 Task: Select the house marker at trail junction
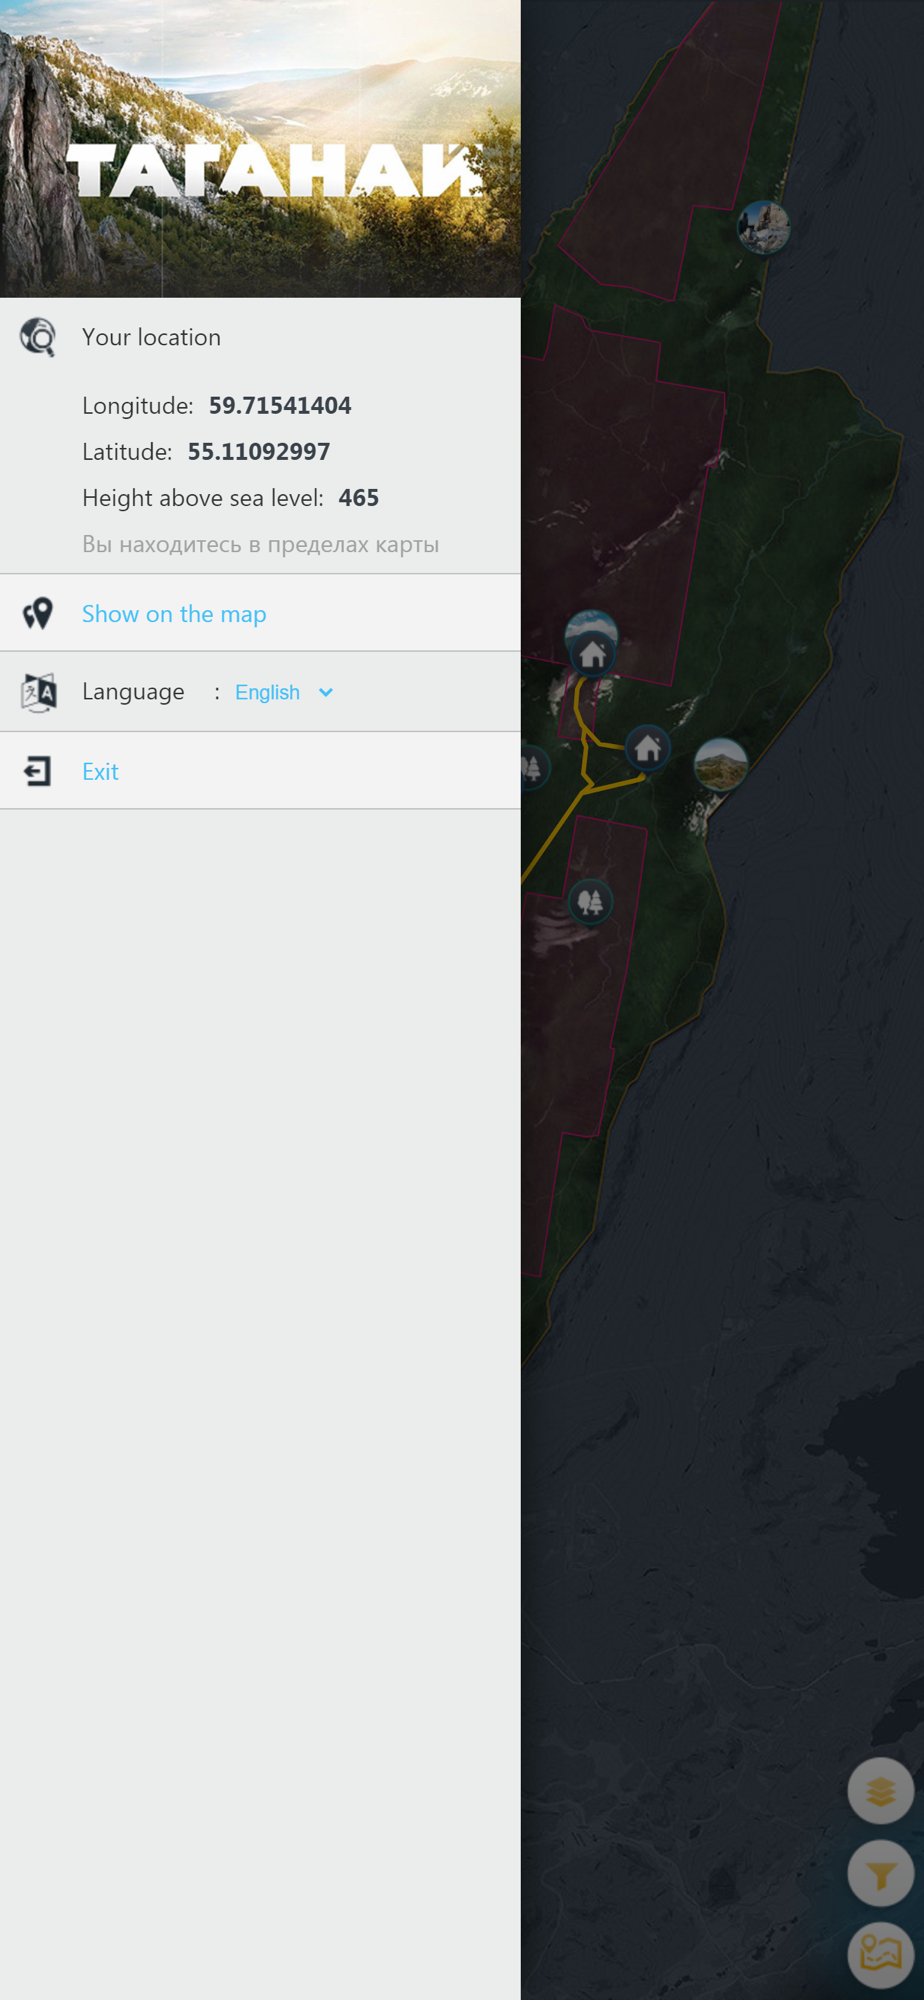pos(647,747)
